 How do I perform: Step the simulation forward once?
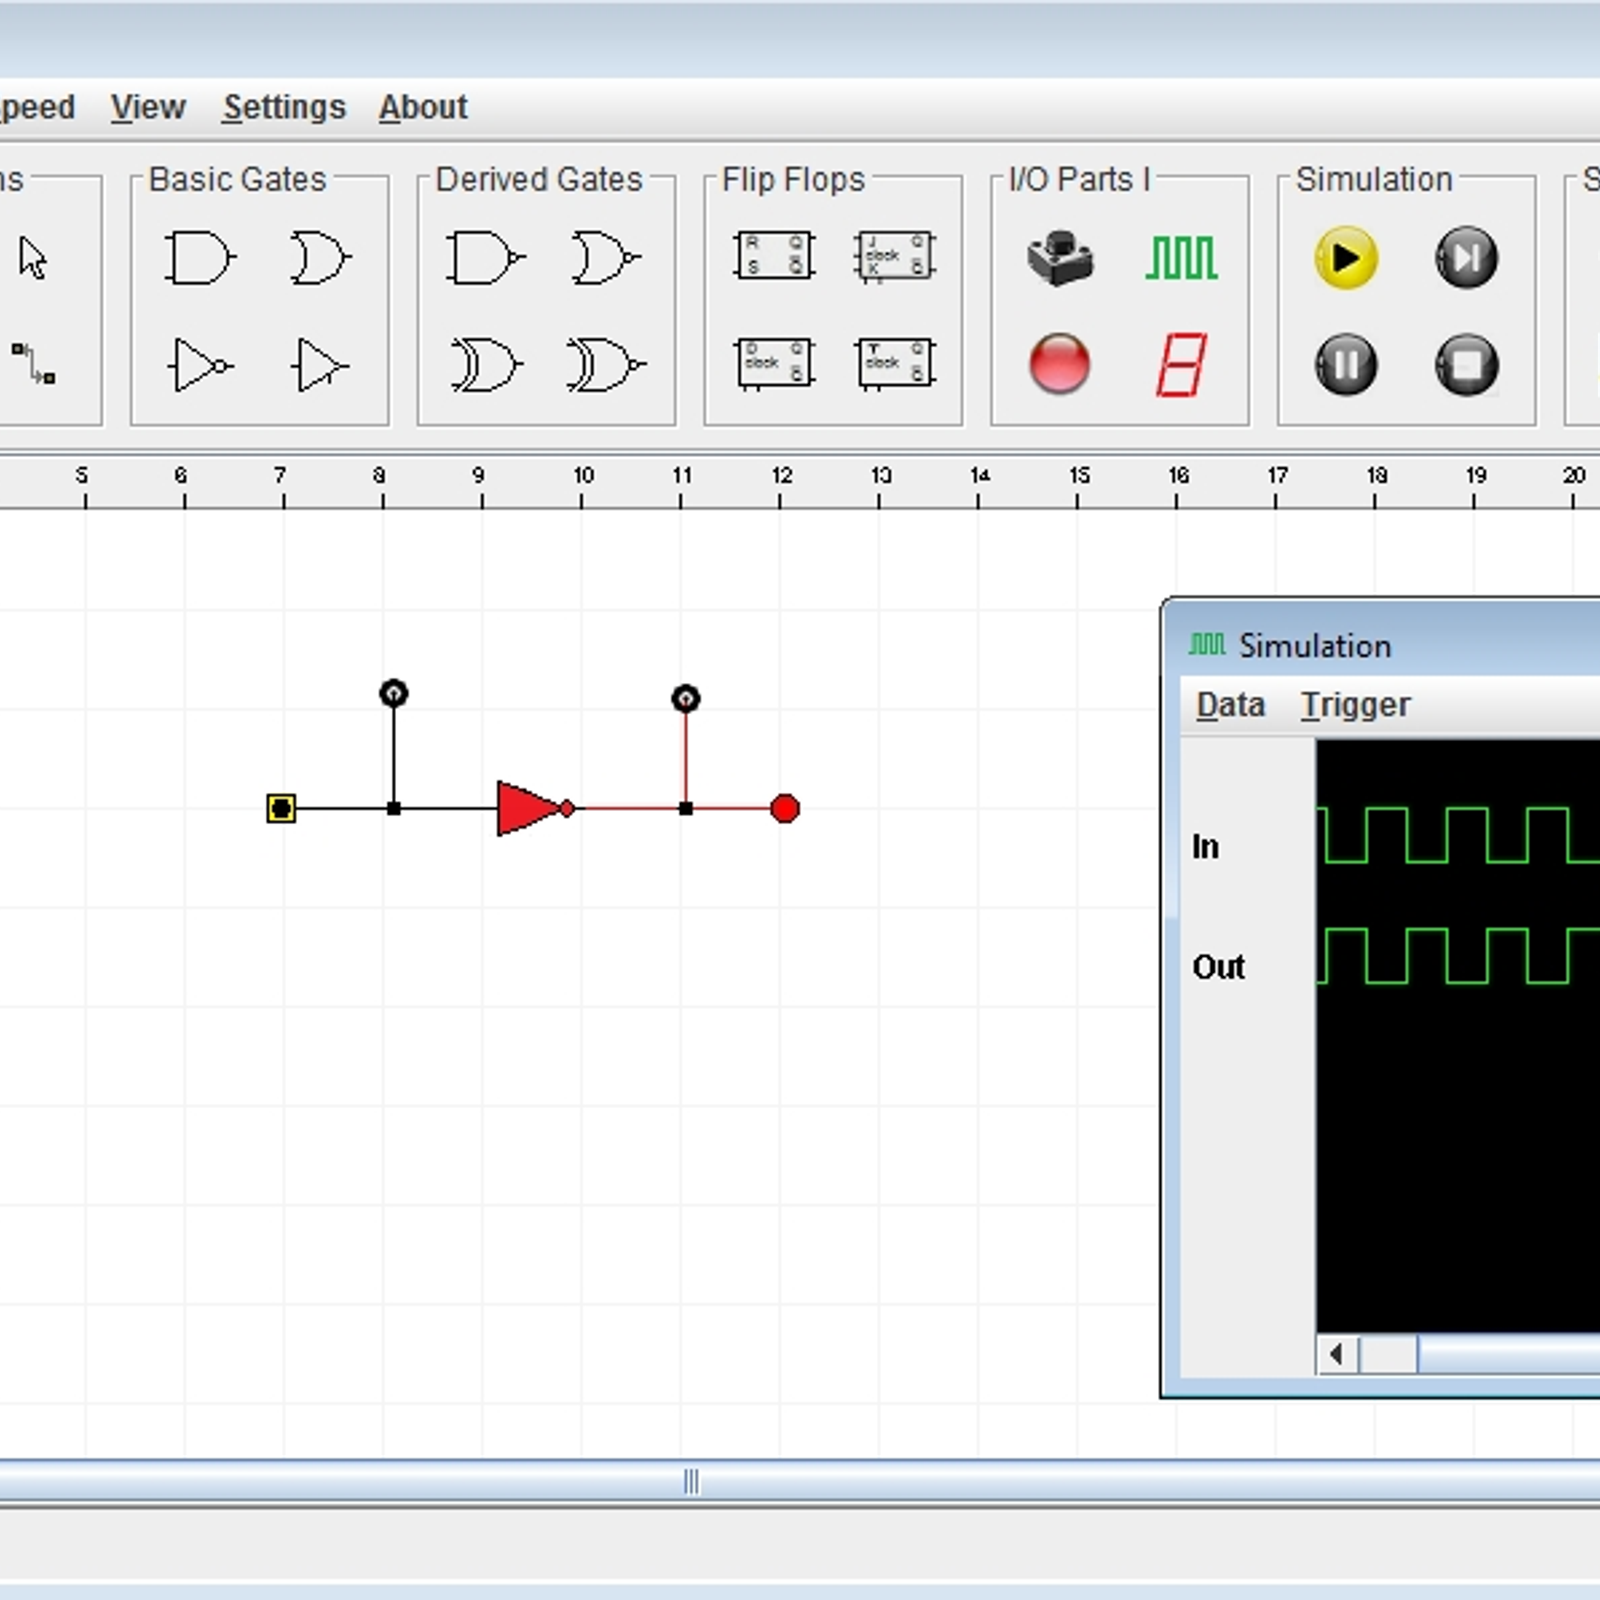(x=1466, y=258)
